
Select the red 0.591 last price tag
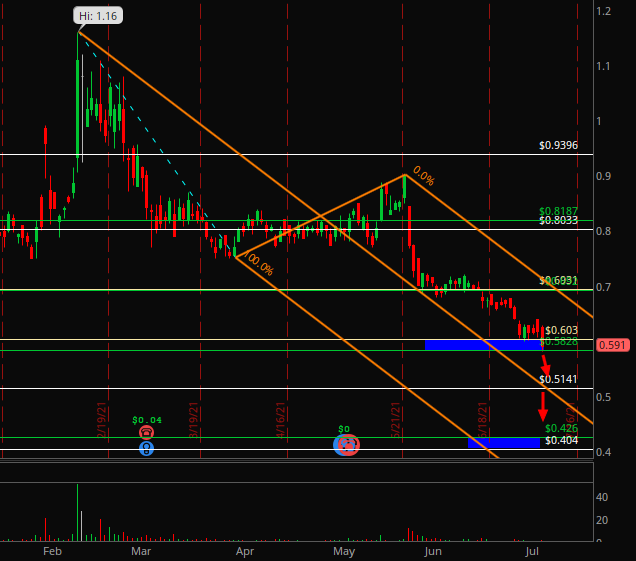[612, 345]
